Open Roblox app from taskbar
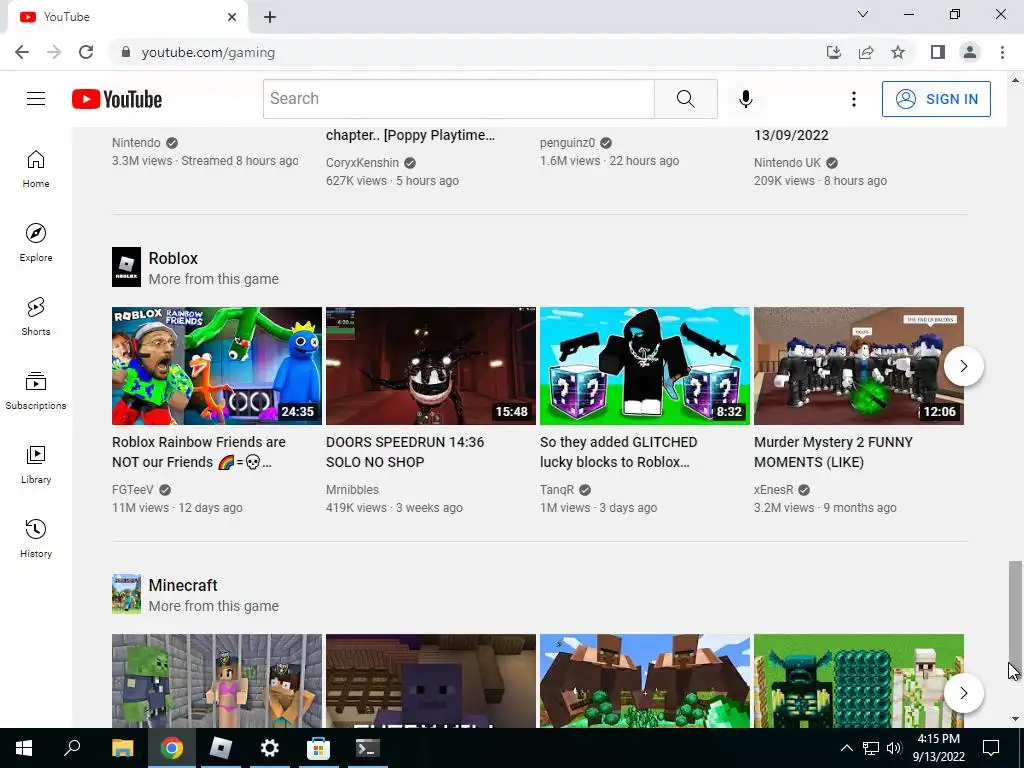 coord(220,748)
